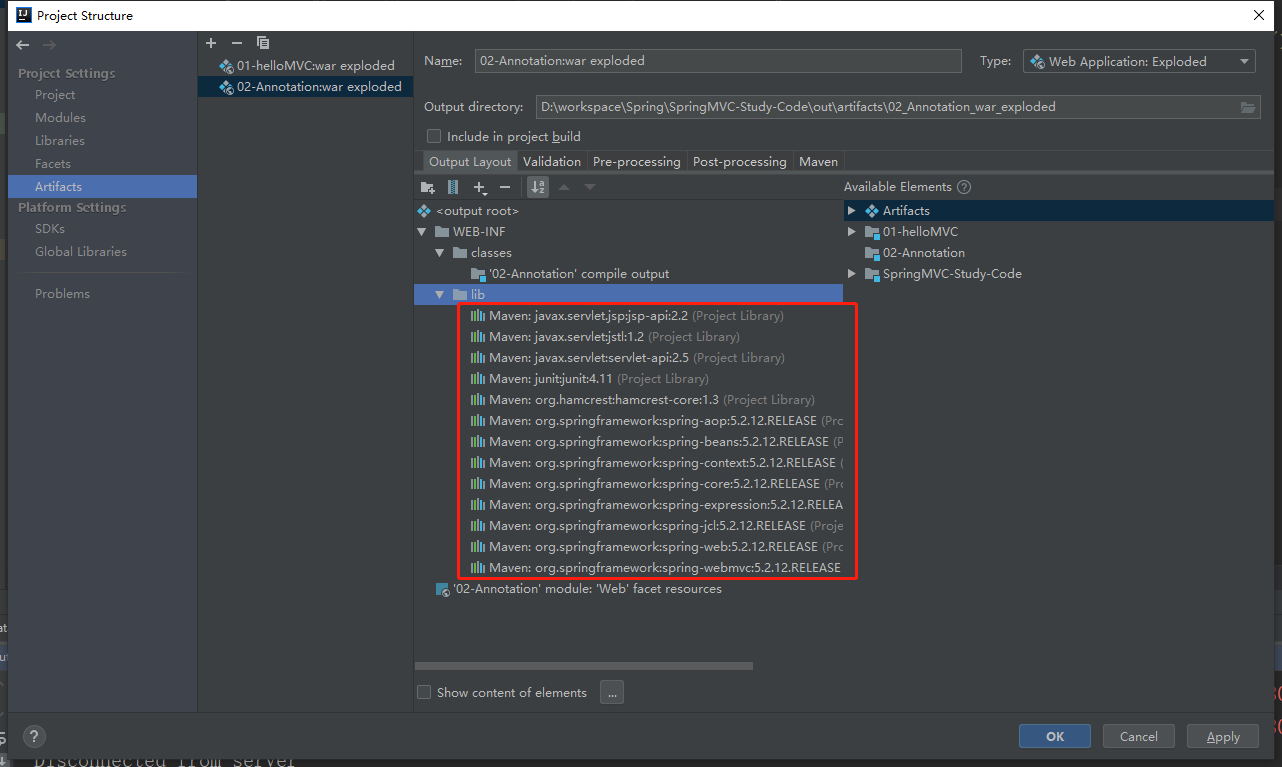Click the forward navigation arrow
Viewport: 1282px width, 767px height.
click(x=49, y=45)
